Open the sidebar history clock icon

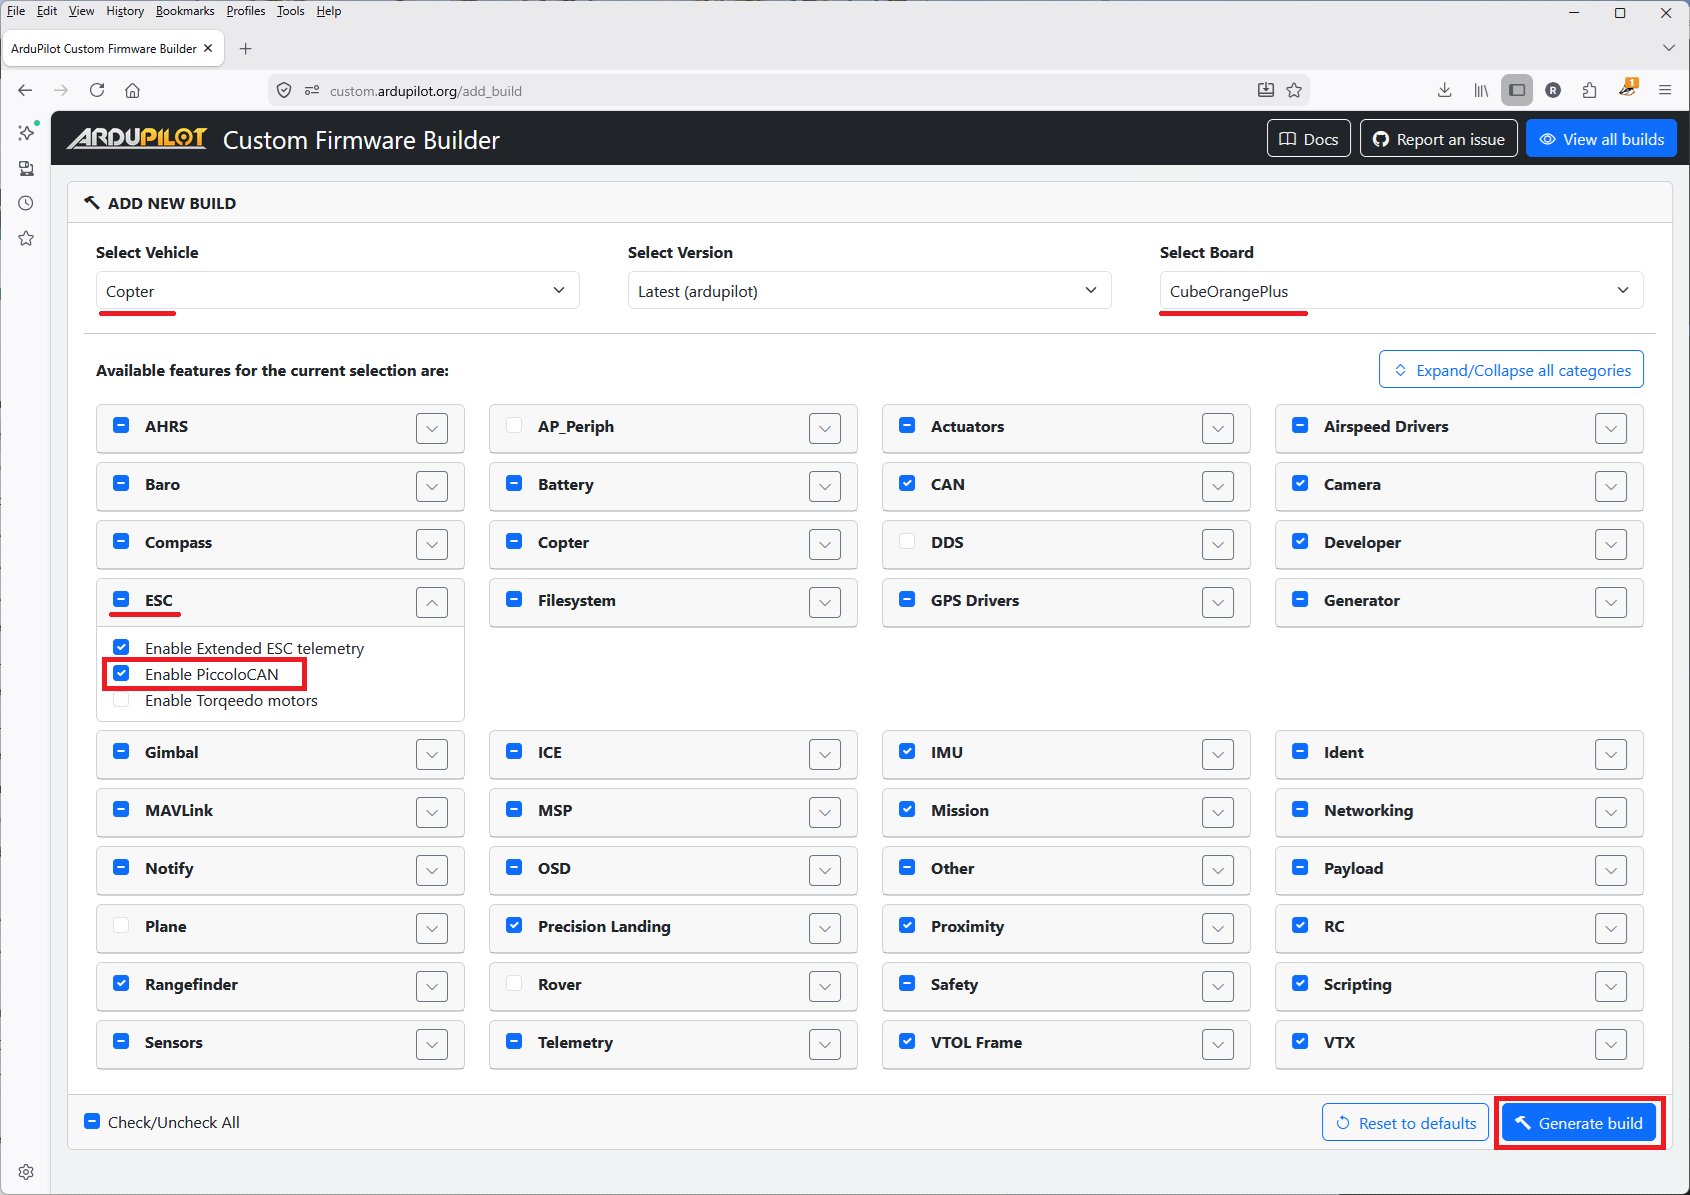[26, 203]
